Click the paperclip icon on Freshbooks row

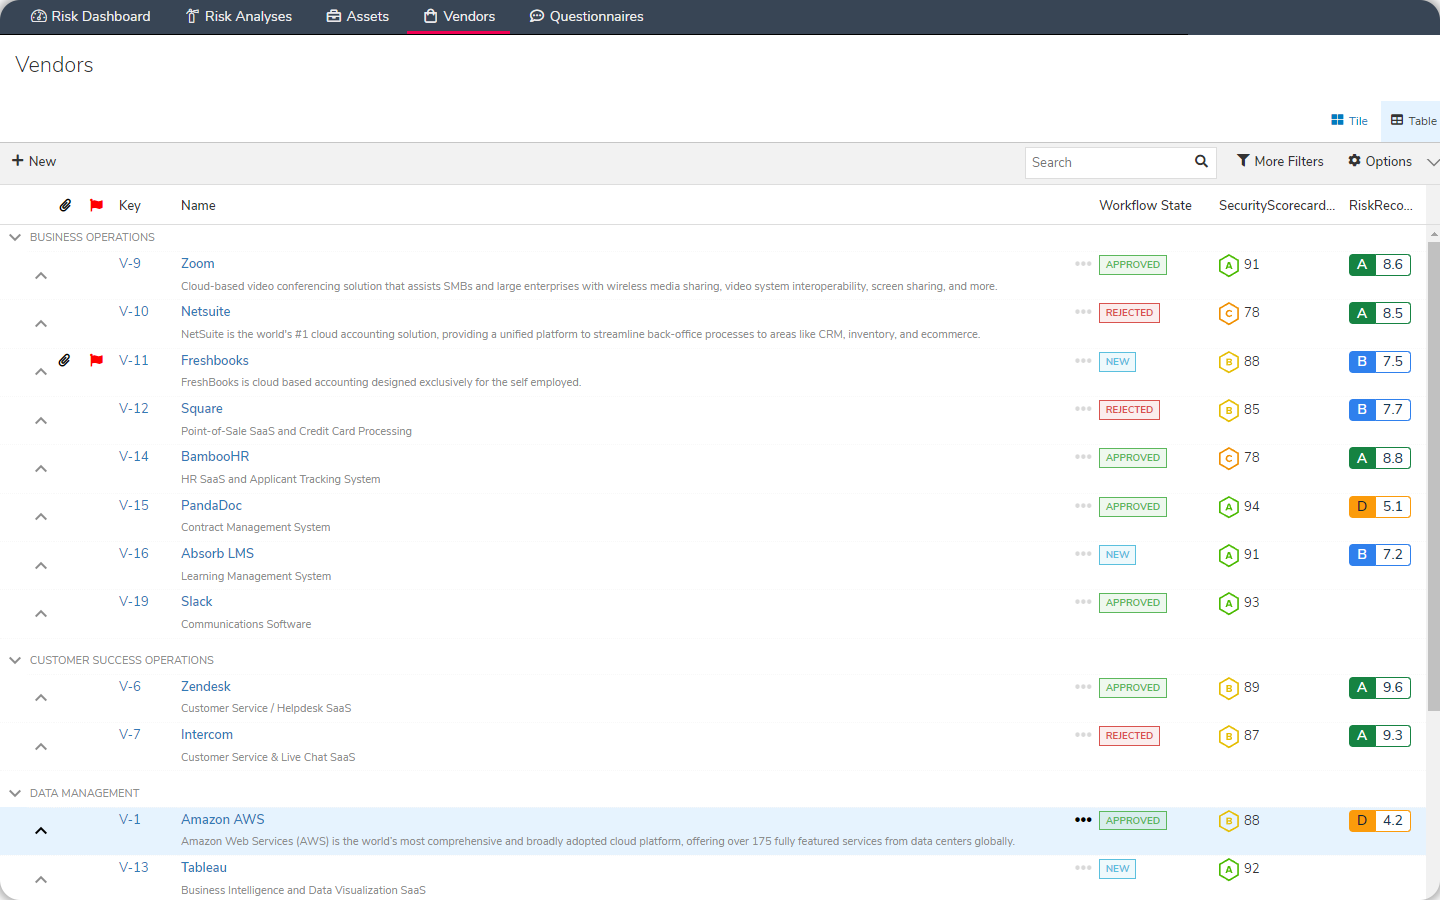click(x=65, y=360)
